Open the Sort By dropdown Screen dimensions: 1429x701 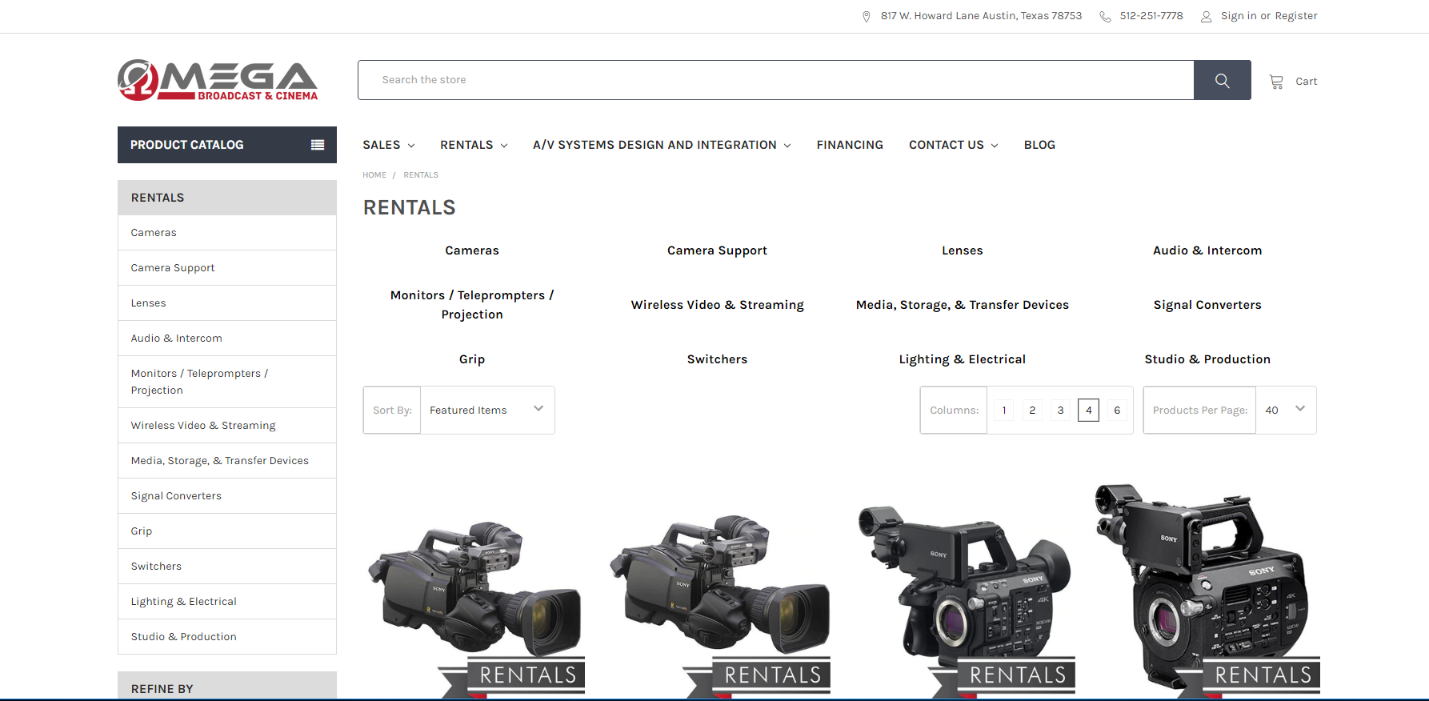point(487,410)
